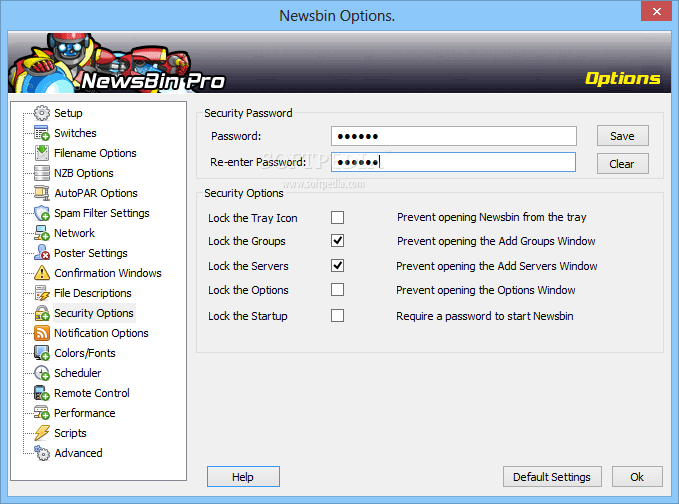The width and height of the screenshot is (679, 504).
Task: Select Network in the options tree
Action: [x=74, y=233]
